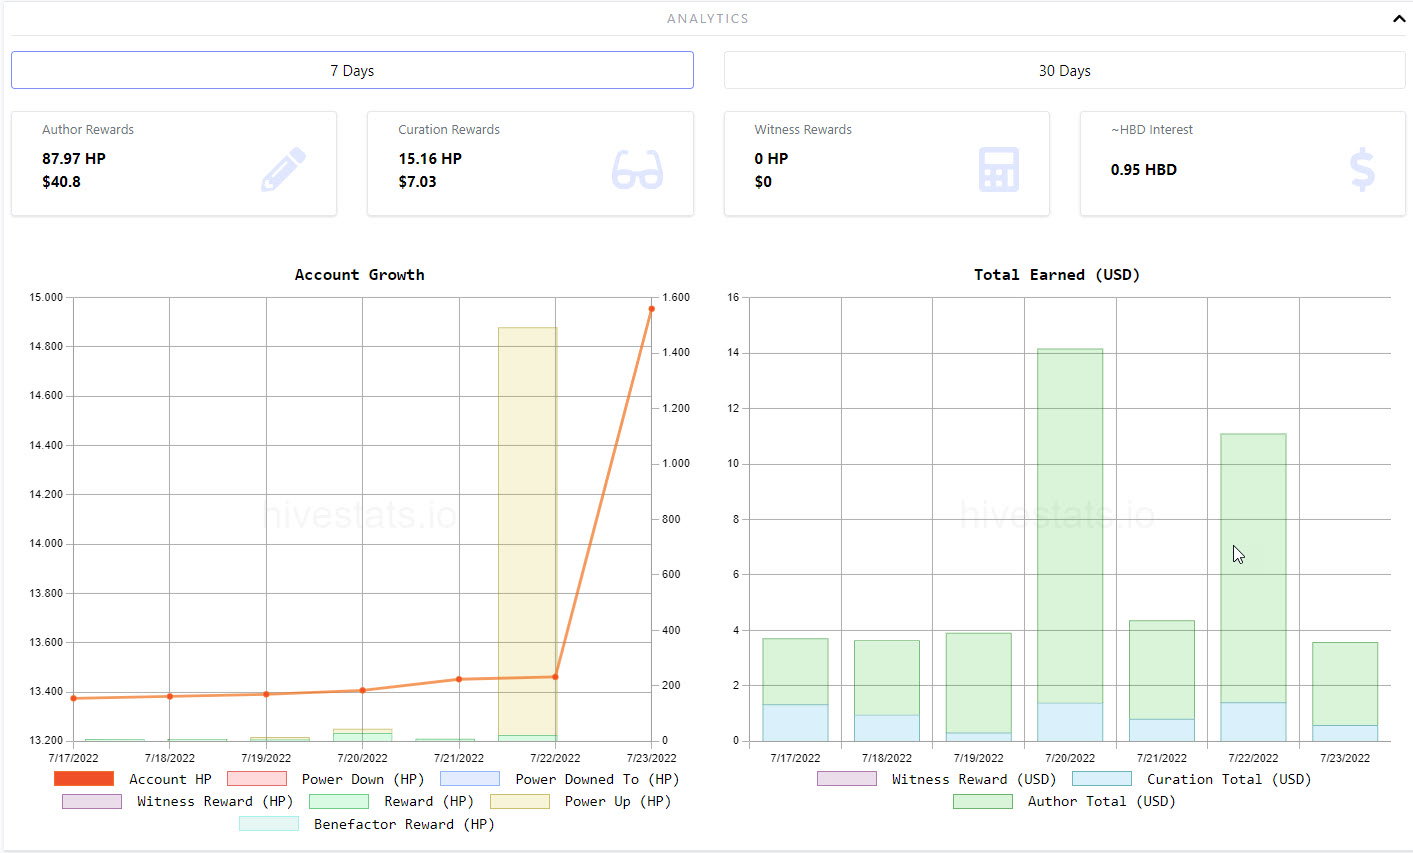Toggle Benefactor Reward (HP) legend entry

(269, 824)
